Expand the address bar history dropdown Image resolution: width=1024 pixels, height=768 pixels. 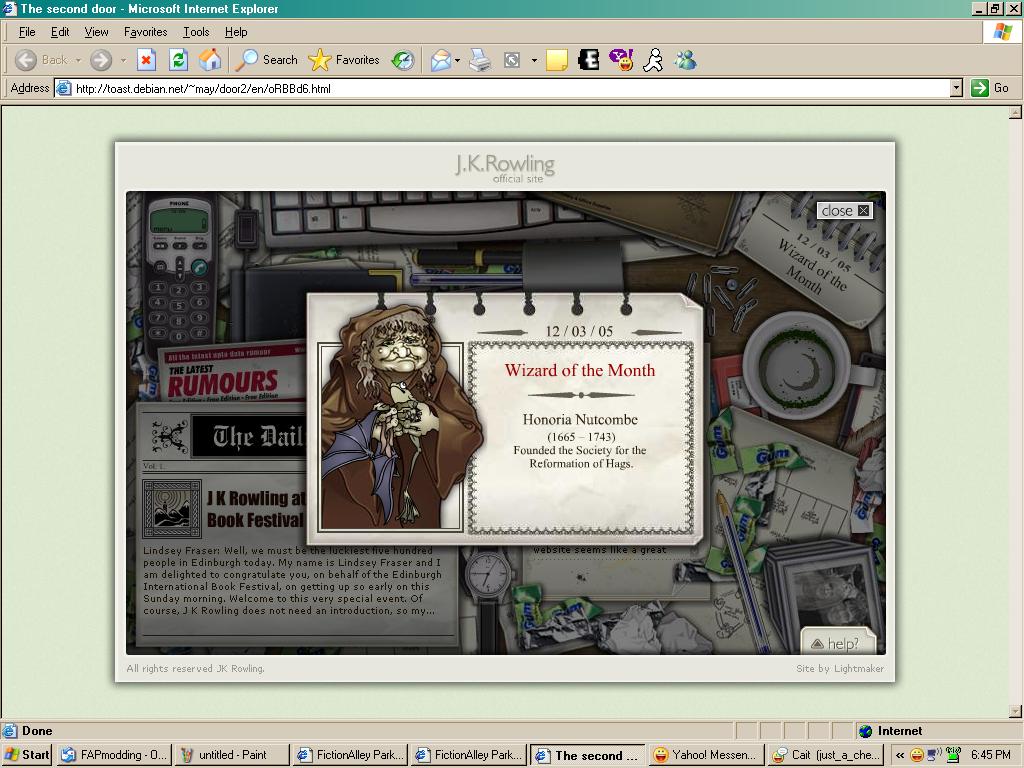coord(956,88)
